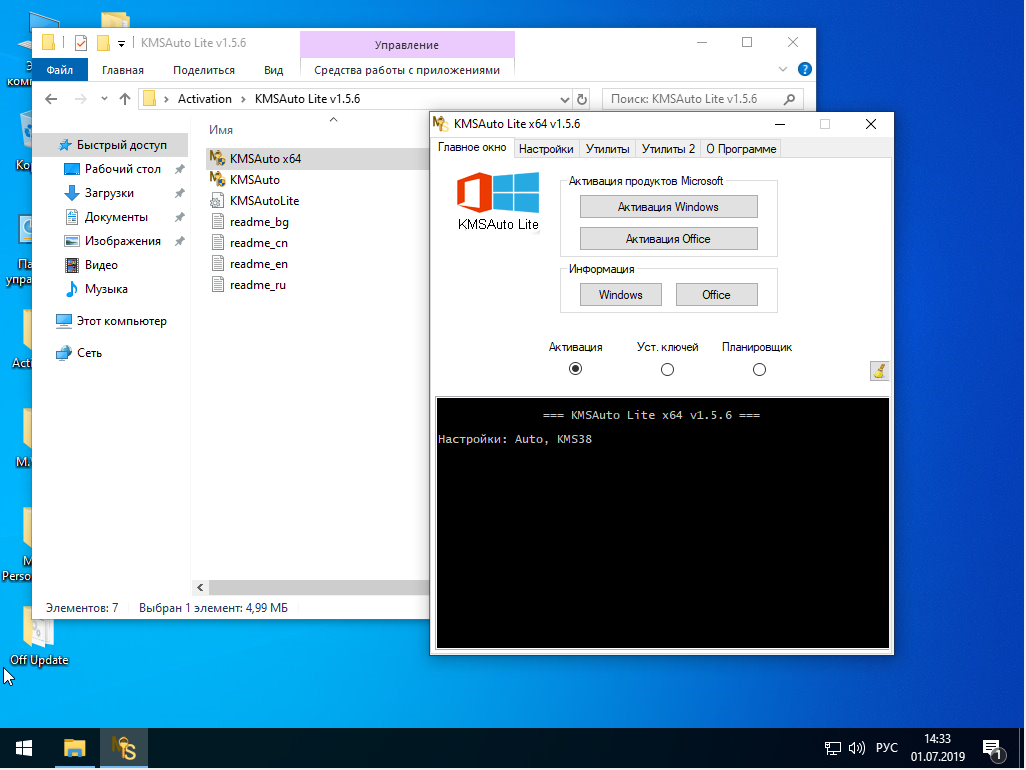The image size is (1026, 770).
Task: Open the Главная ribbon tab
Action: click(x=122, y=70)
